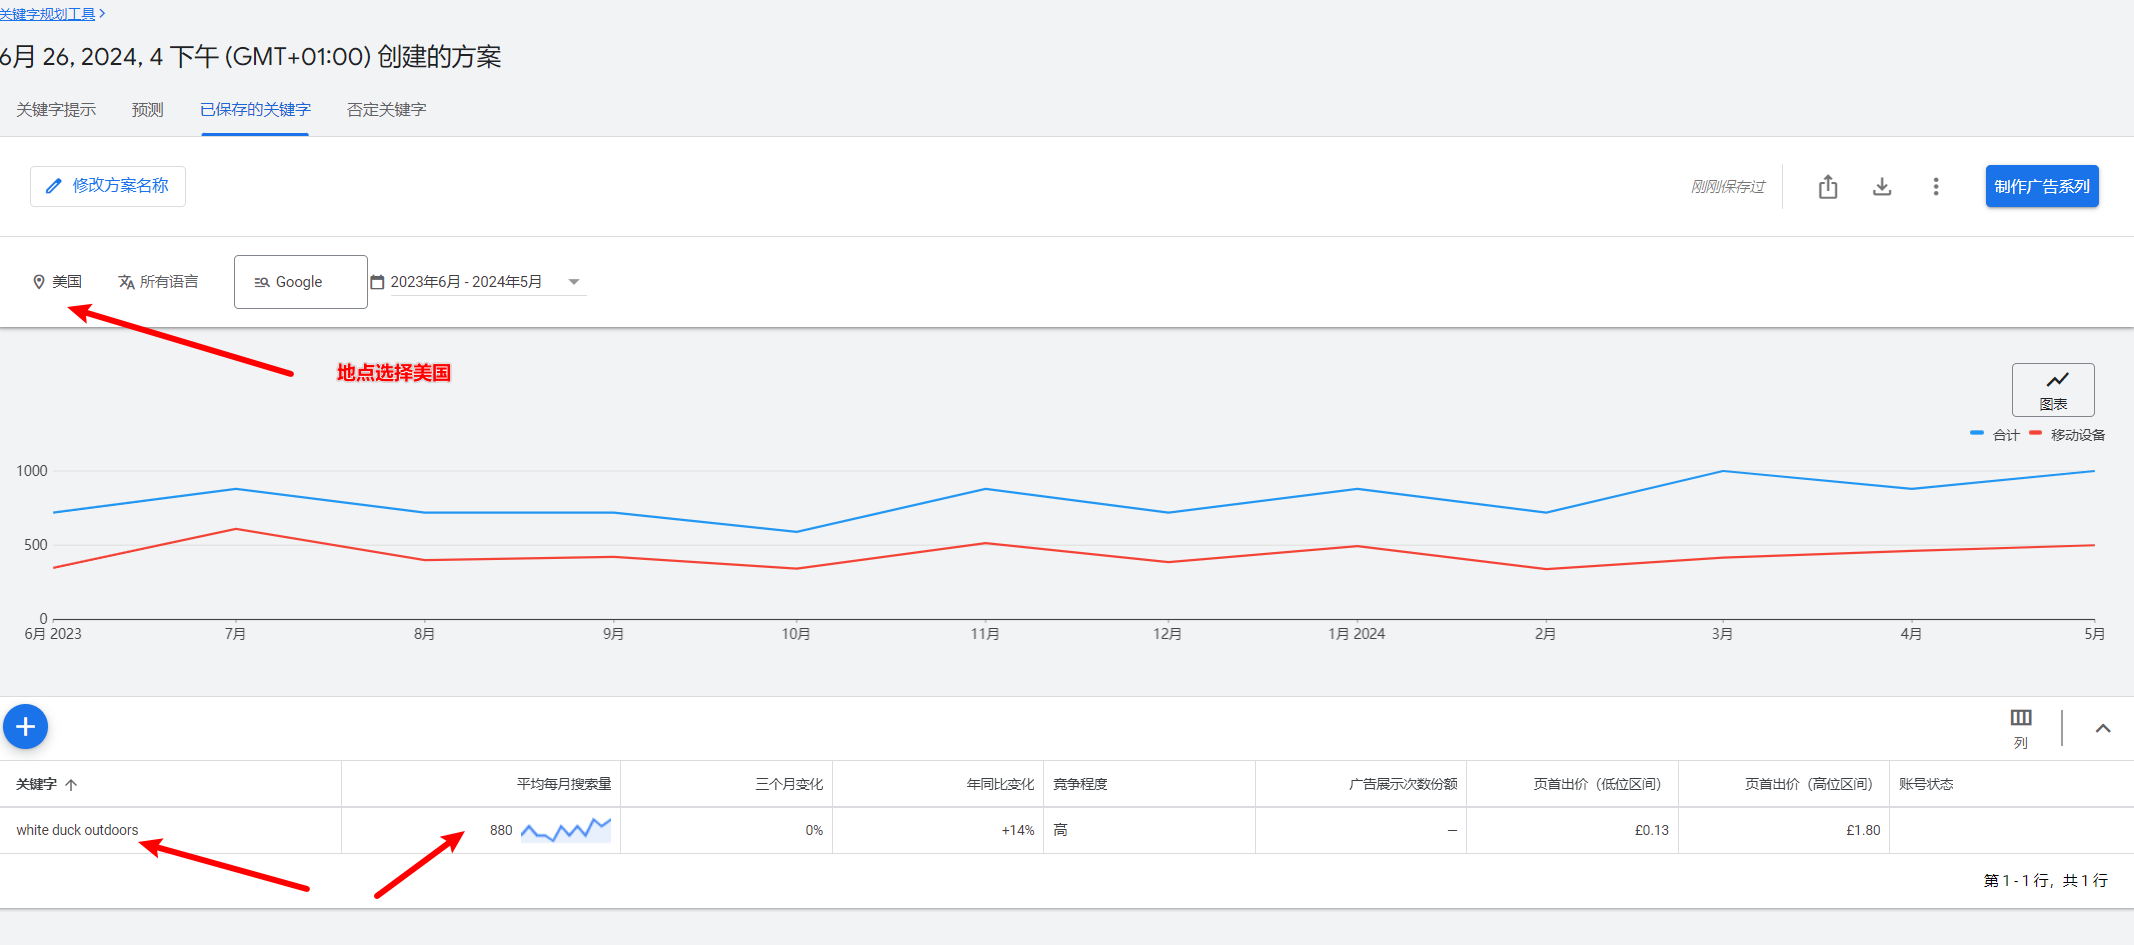Sort by the 关键字 column header
The image size is (2134, 945).
pyautogui.click(x=37, y=784)
